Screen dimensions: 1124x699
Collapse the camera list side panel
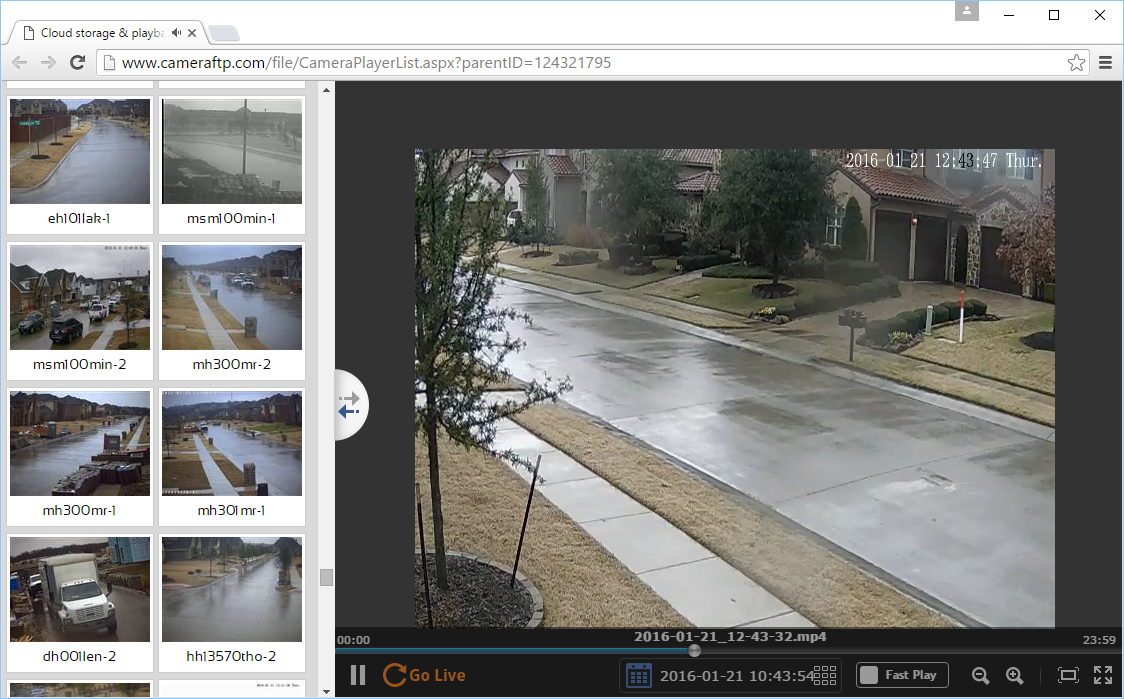pyautogui.click(x=351, y=405)
